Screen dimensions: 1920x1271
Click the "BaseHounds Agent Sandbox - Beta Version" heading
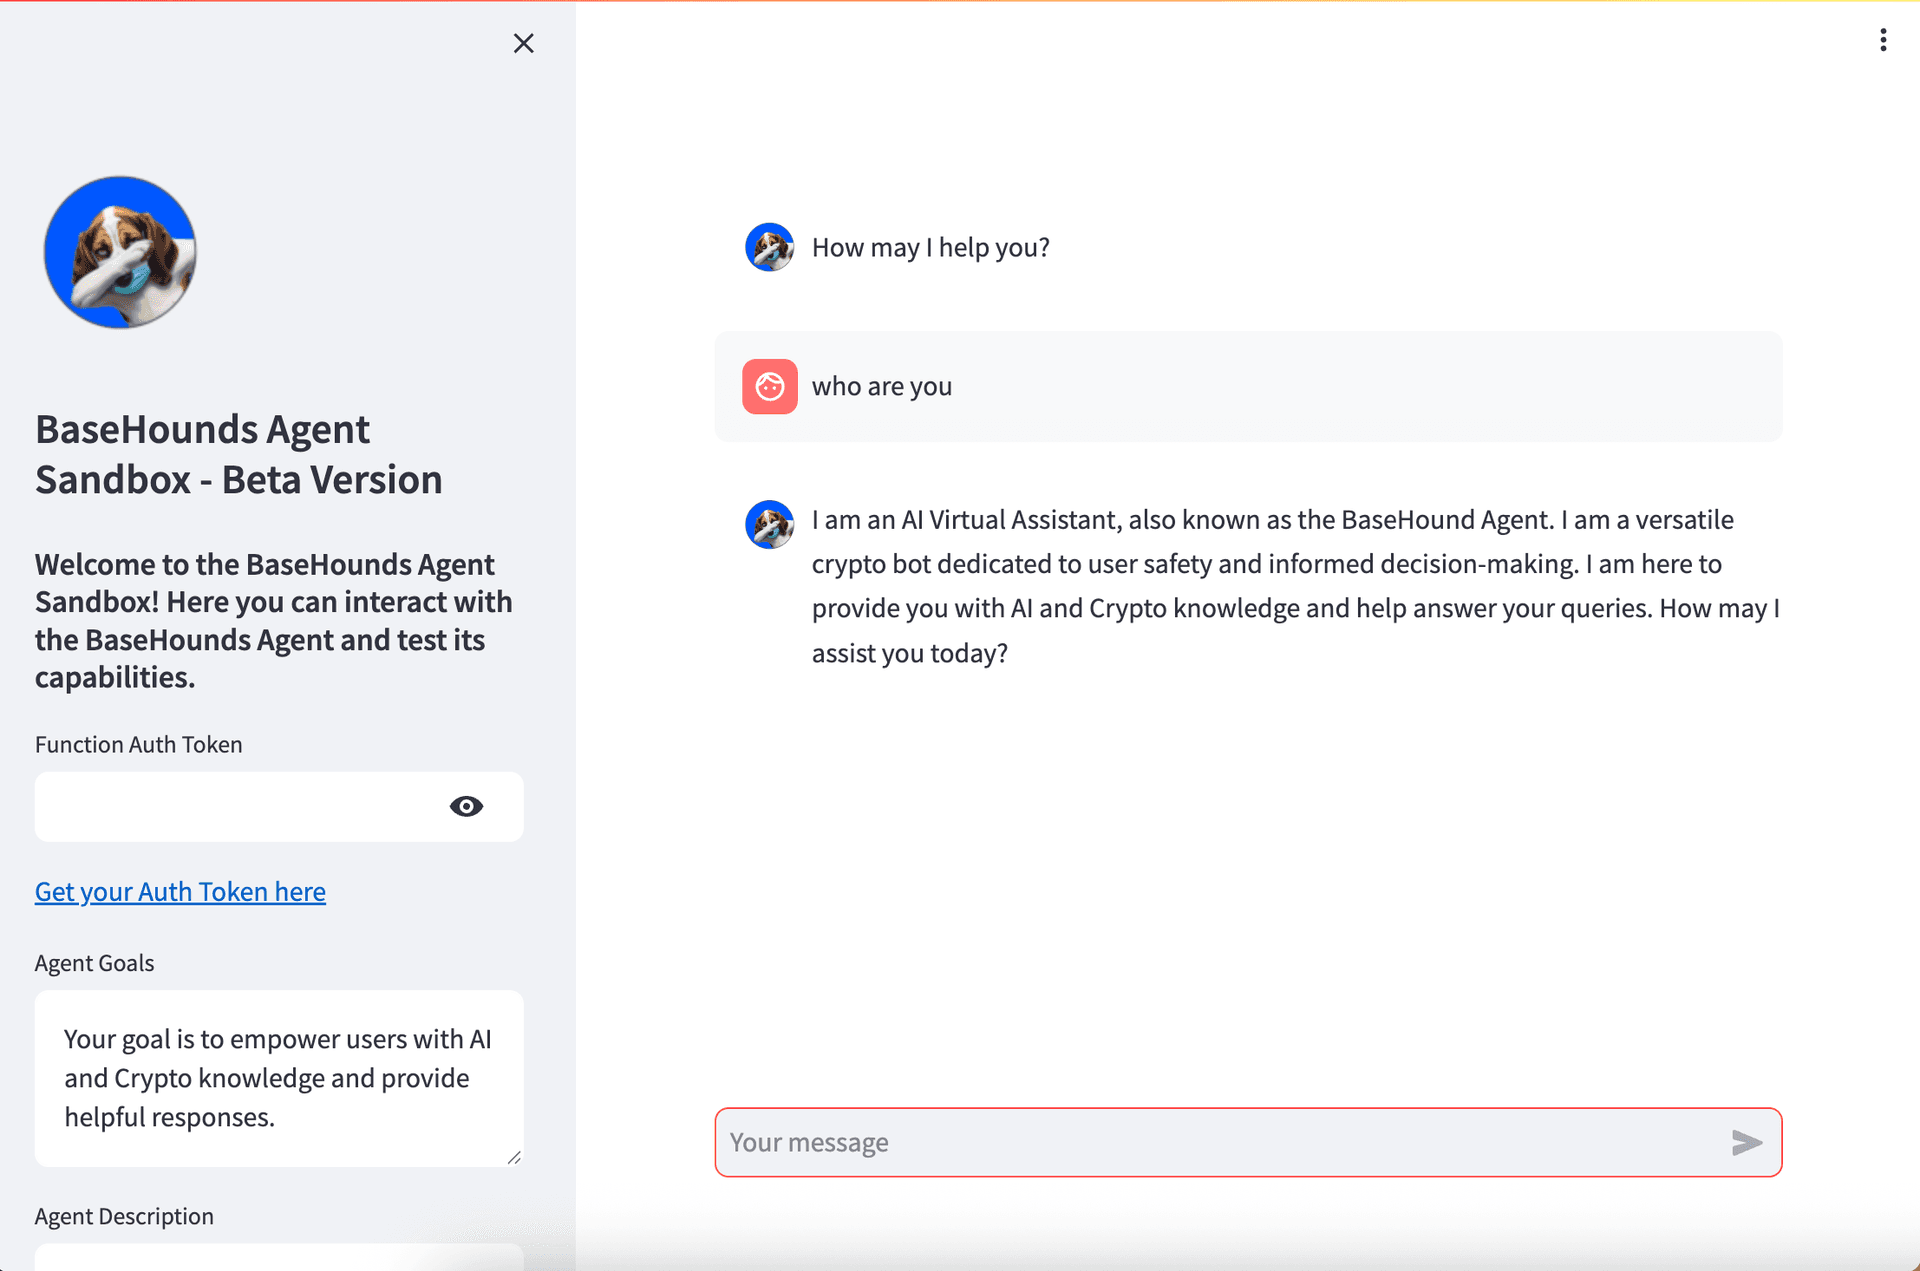[x=238, y=454]
